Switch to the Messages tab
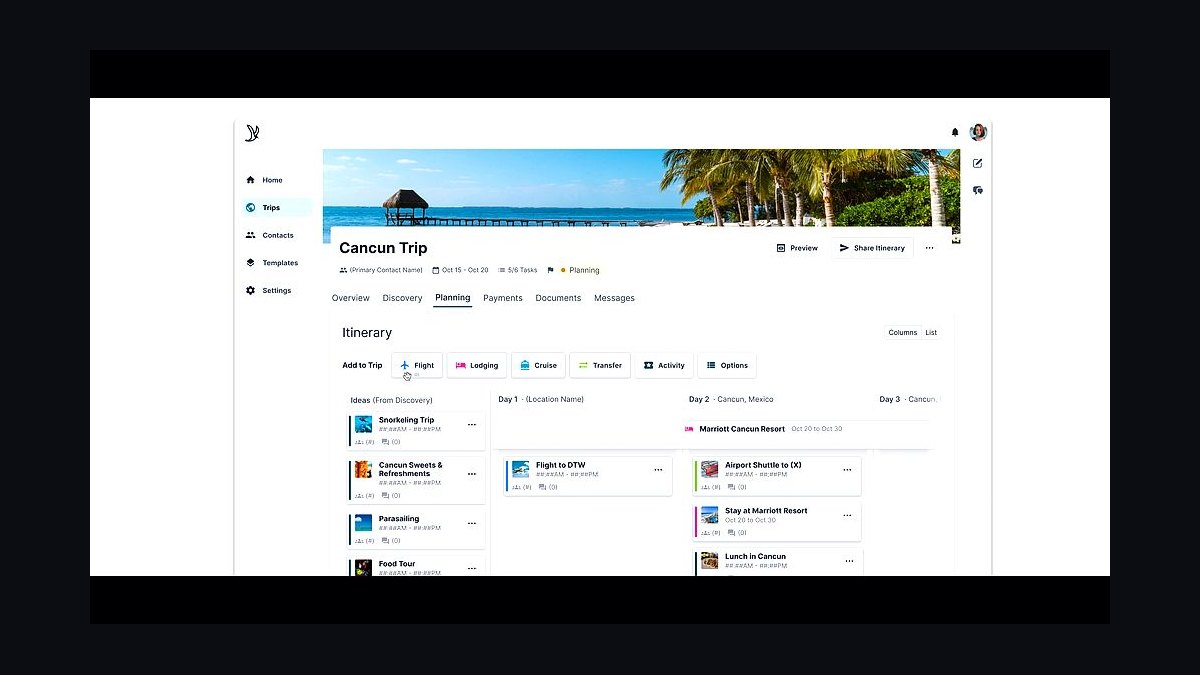The height and width of the screenshot is (675, 1200). [614, 298]
